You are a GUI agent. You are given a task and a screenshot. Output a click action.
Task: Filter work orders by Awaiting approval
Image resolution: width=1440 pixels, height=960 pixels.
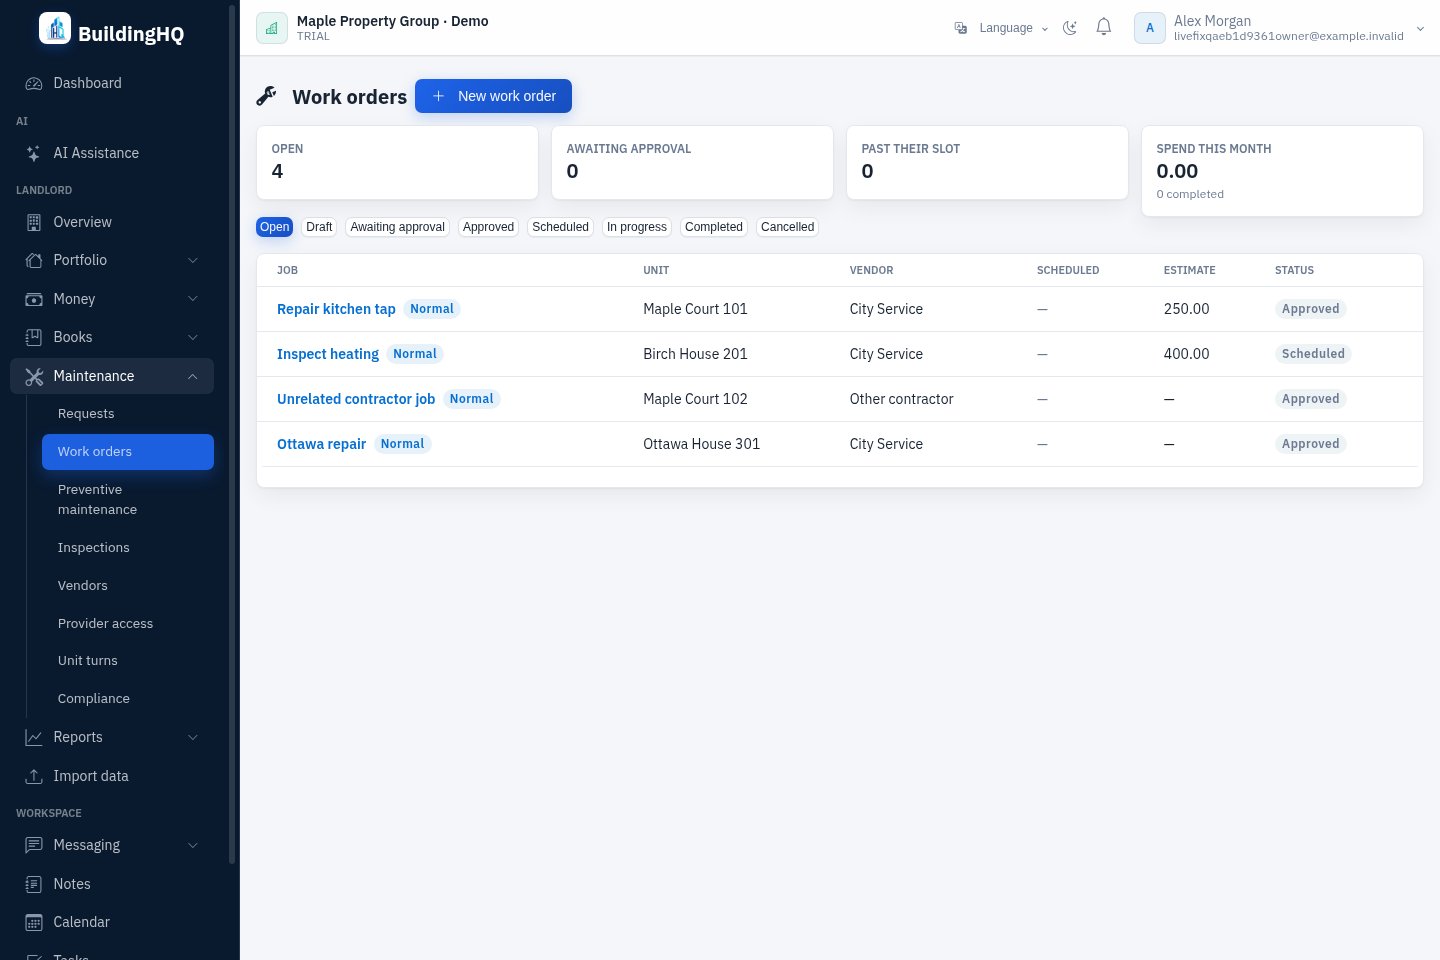coord(397,227)
